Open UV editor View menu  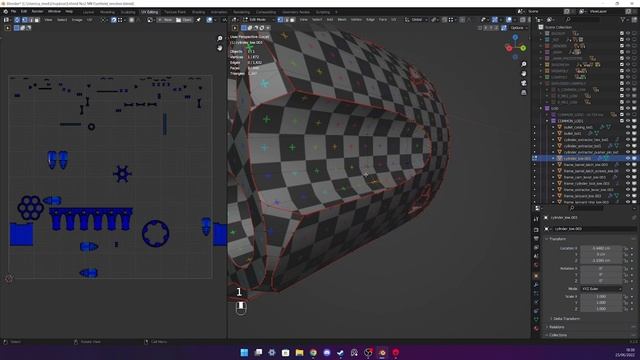(x=48, y=20)
